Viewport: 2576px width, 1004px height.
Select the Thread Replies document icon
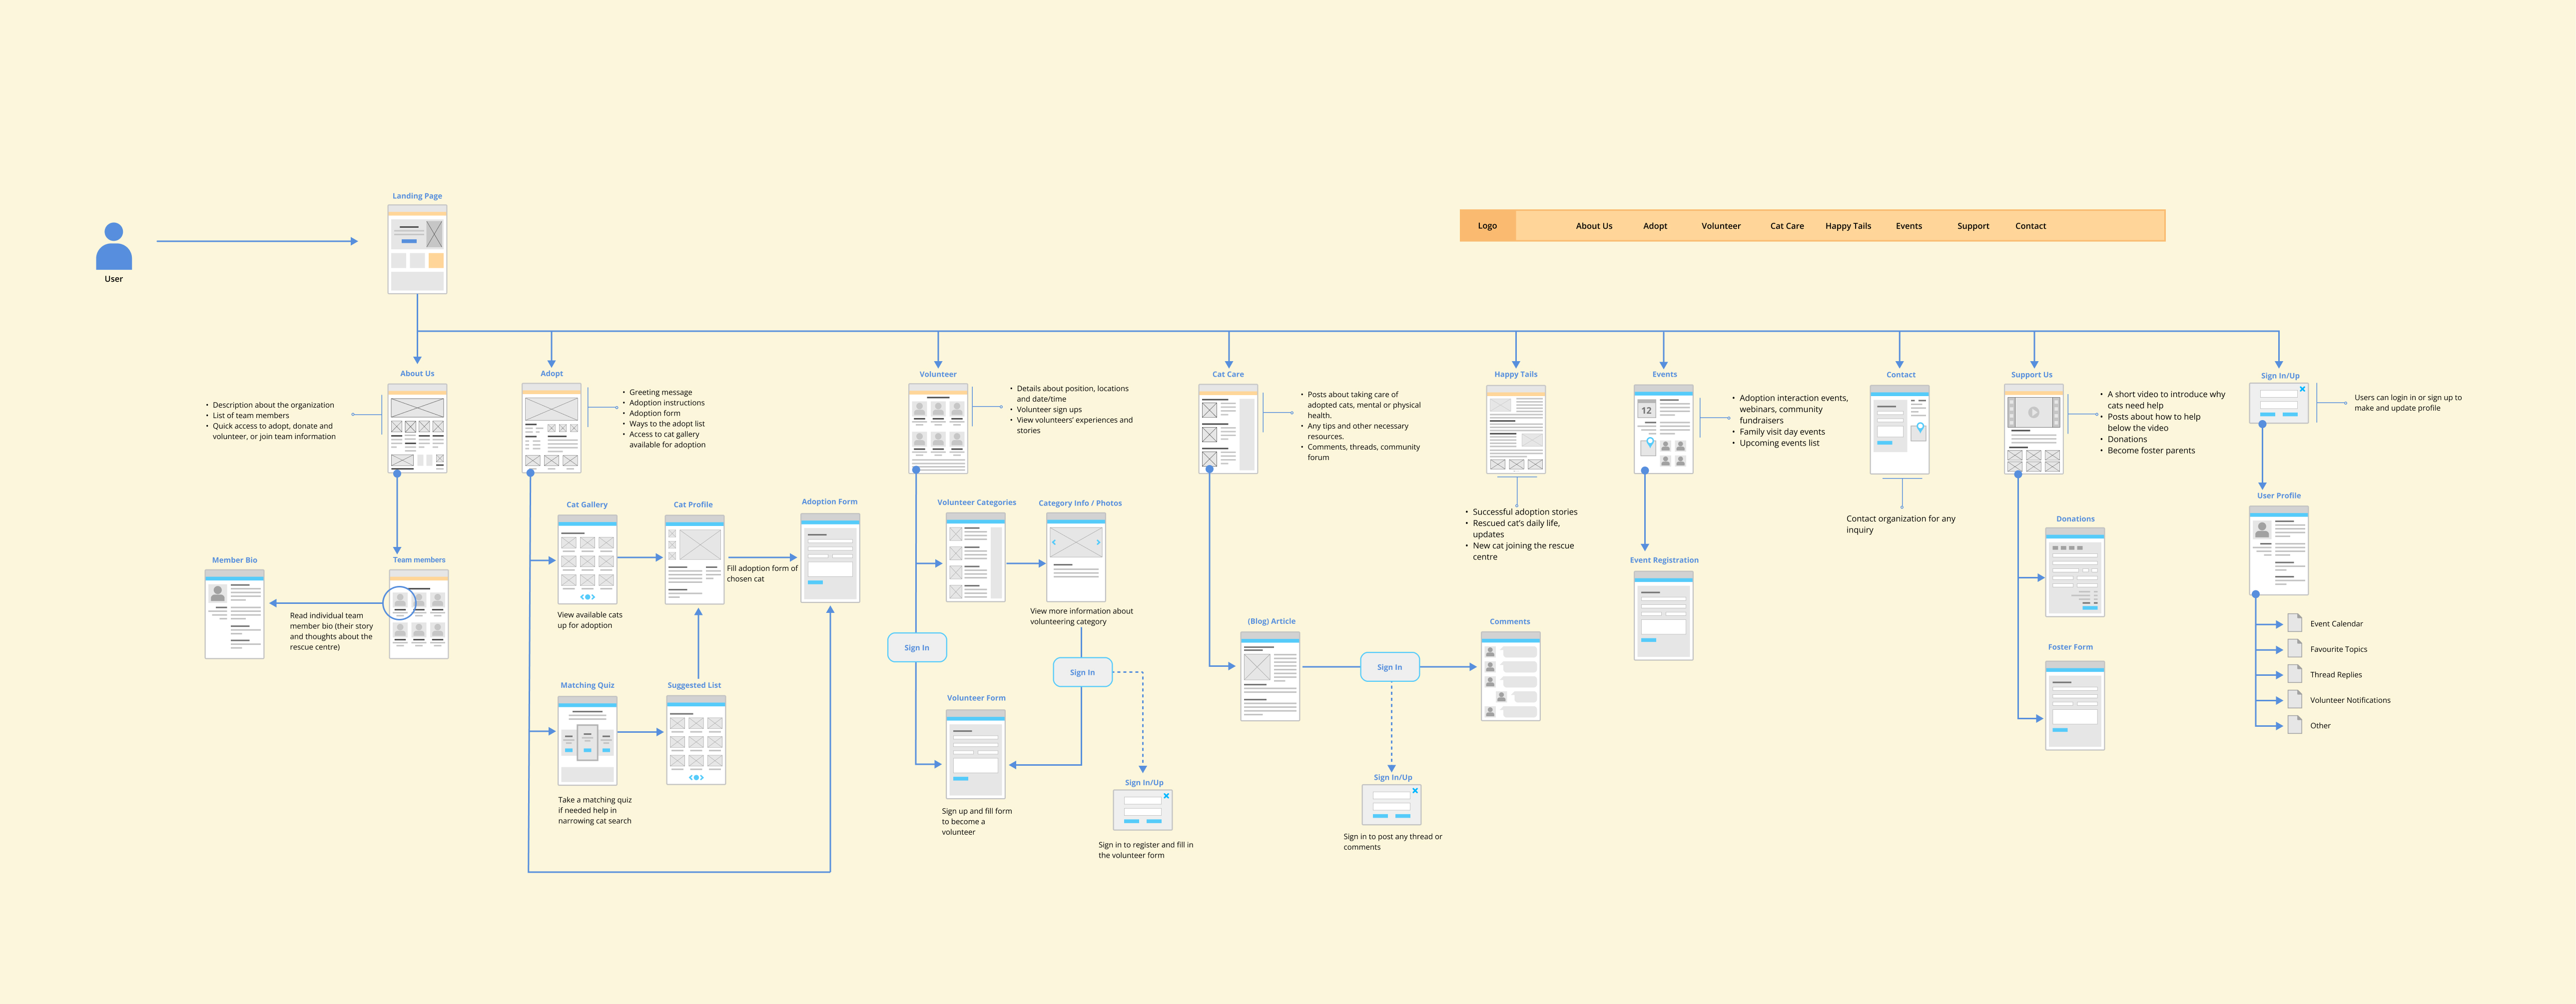[x=2295, y=674]
